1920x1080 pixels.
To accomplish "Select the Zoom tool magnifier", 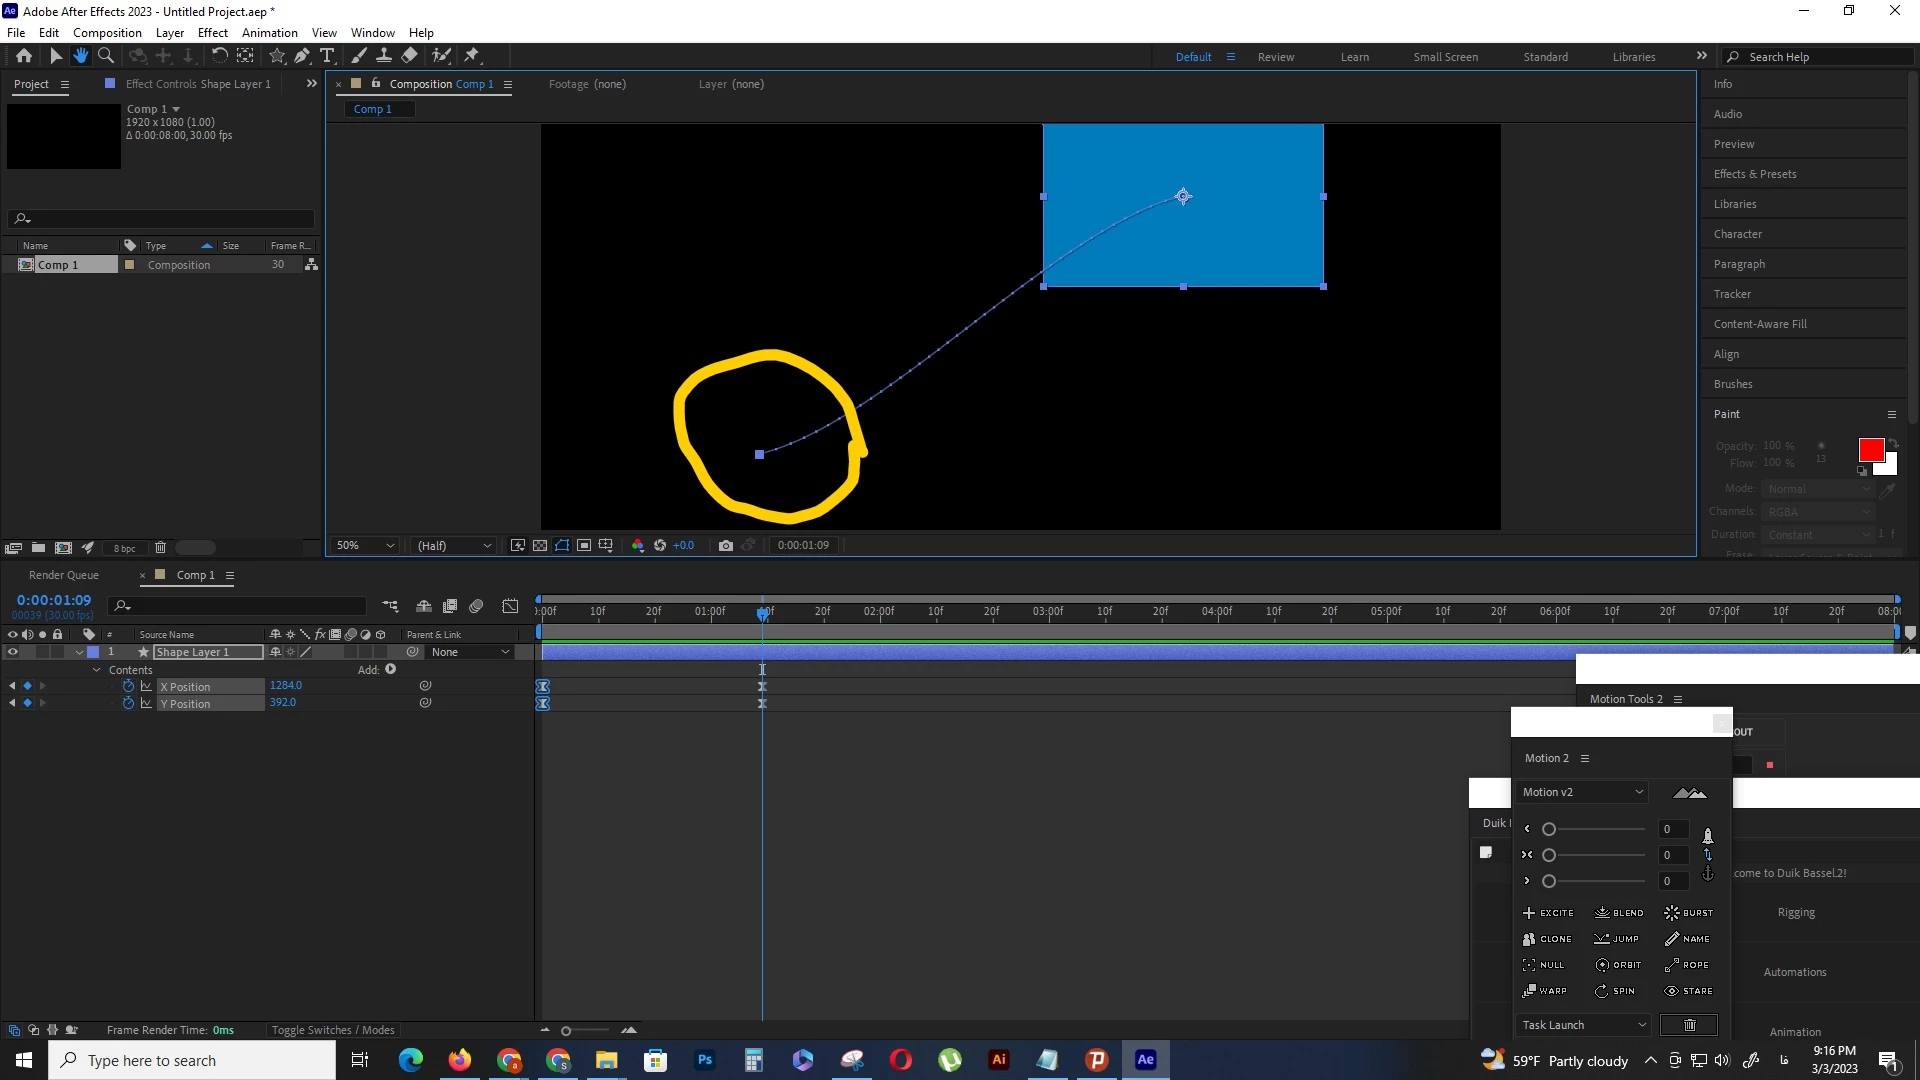I will (106, 56).
